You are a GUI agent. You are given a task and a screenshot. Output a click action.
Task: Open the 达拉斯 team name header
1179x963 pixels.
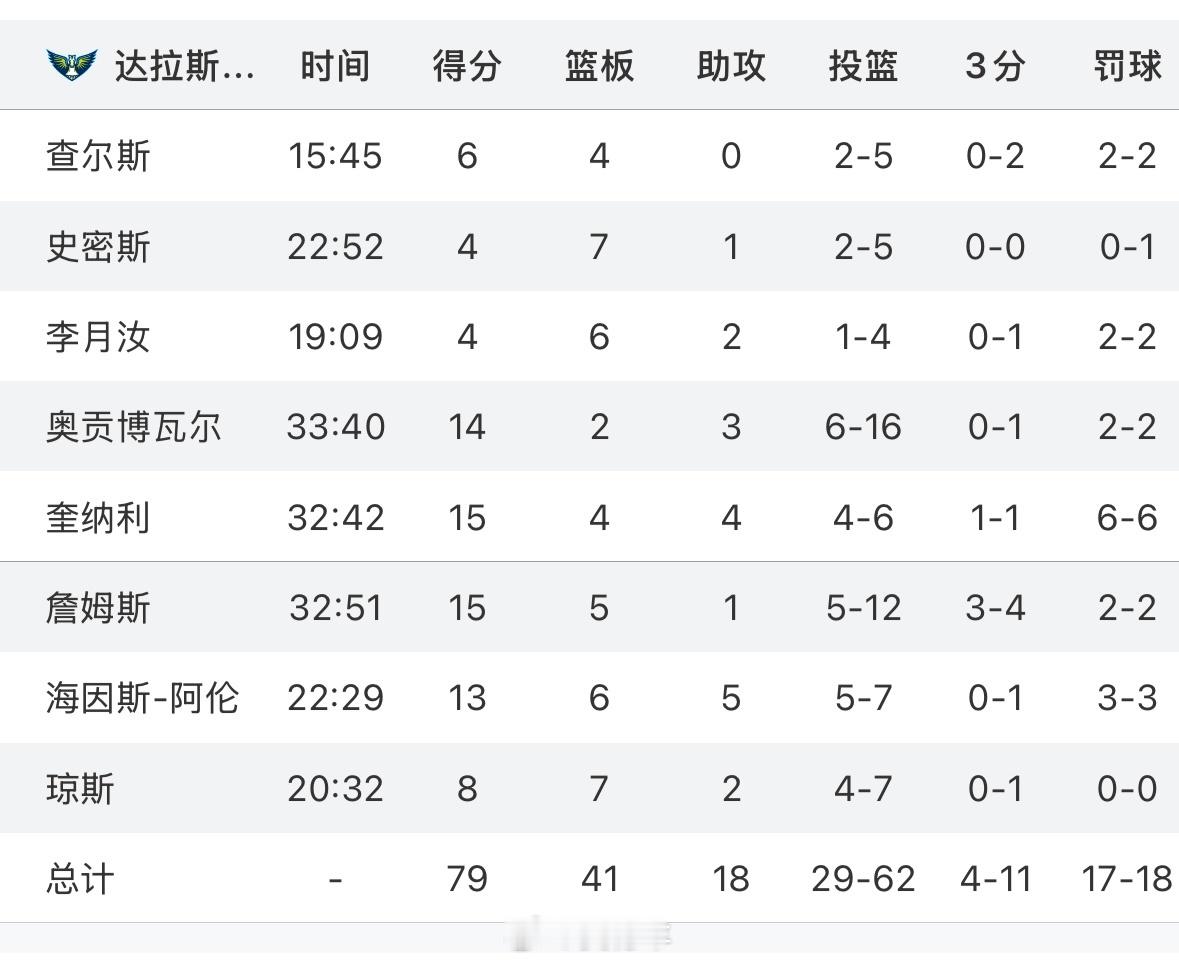(184, 66)
